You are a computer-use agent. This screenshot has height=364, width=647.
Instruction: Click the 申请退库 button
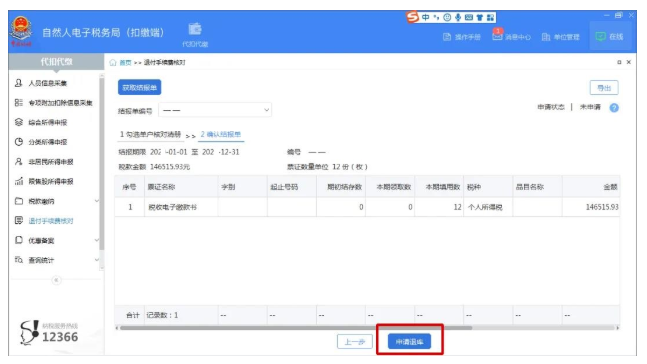[x=409, y=342]
